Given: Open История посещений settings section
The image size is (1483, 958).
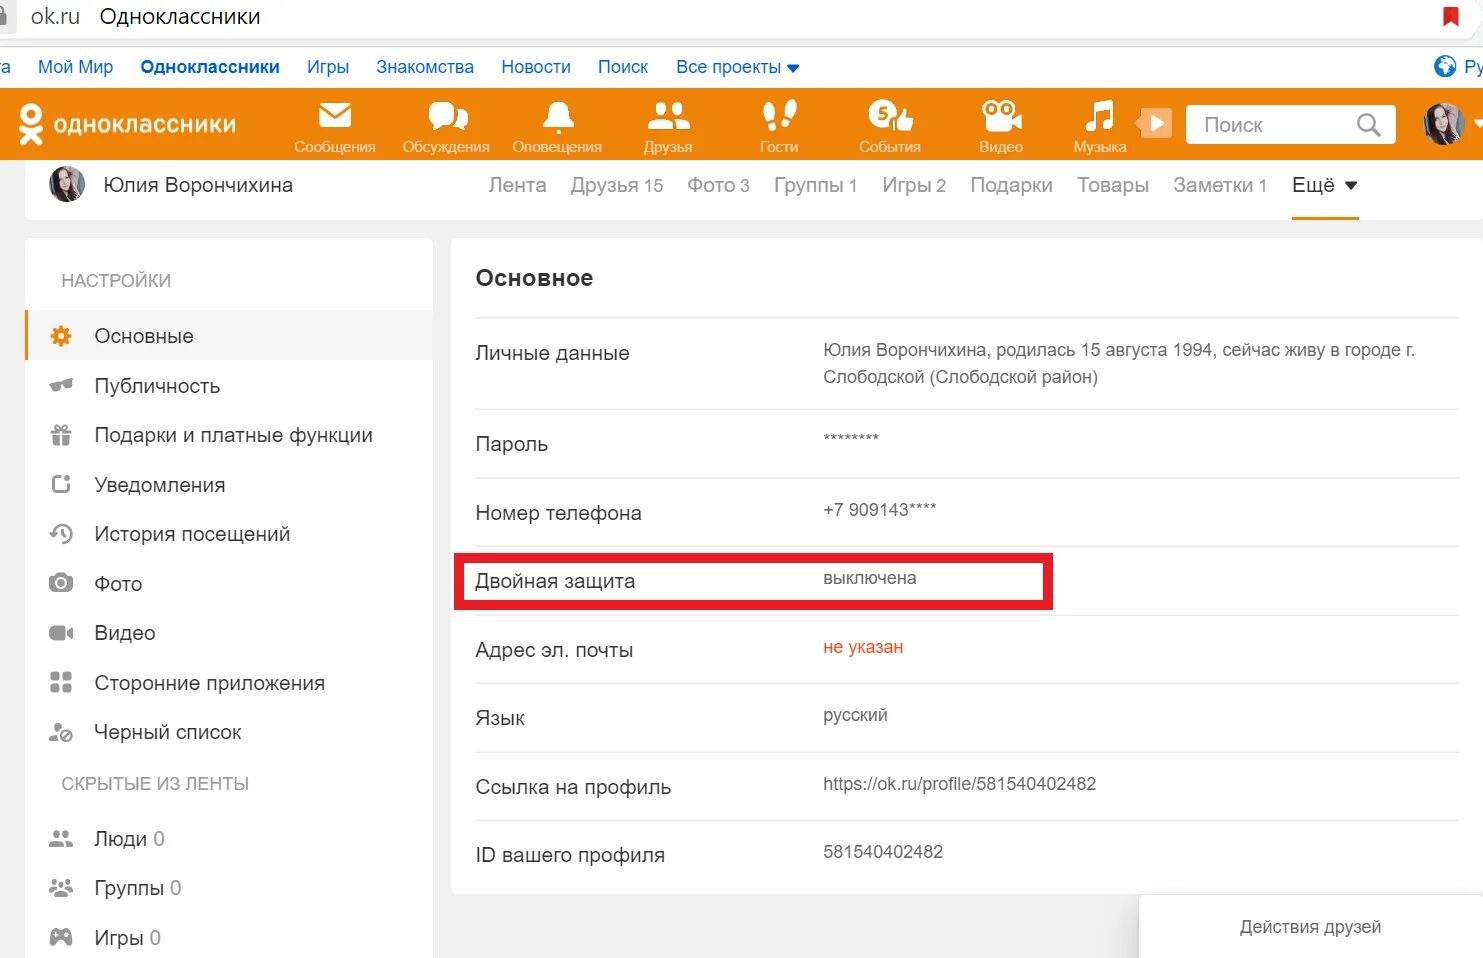Looking at the screenshot, I should click(192, 534).
